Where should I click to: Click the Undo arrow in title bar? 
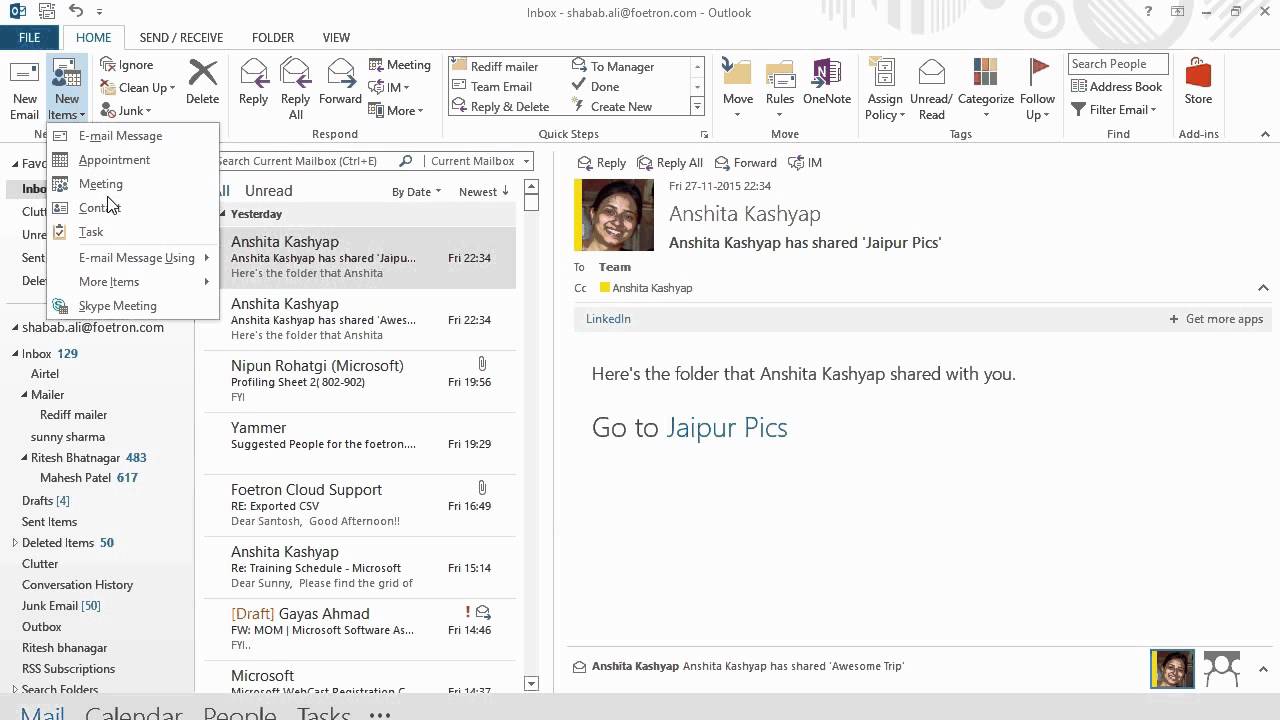[77, 12]
